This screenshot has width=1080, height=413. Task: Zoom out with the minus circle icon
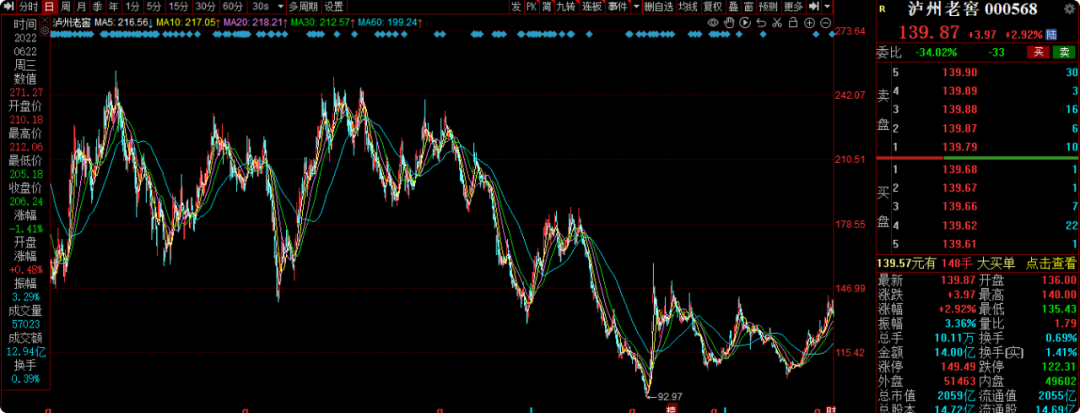825,23
